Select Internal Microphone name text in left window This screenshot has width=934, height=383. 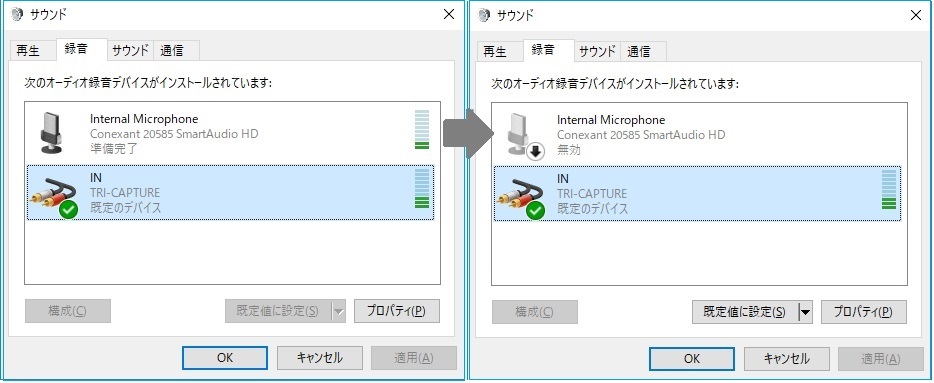(x=144, y=119)
